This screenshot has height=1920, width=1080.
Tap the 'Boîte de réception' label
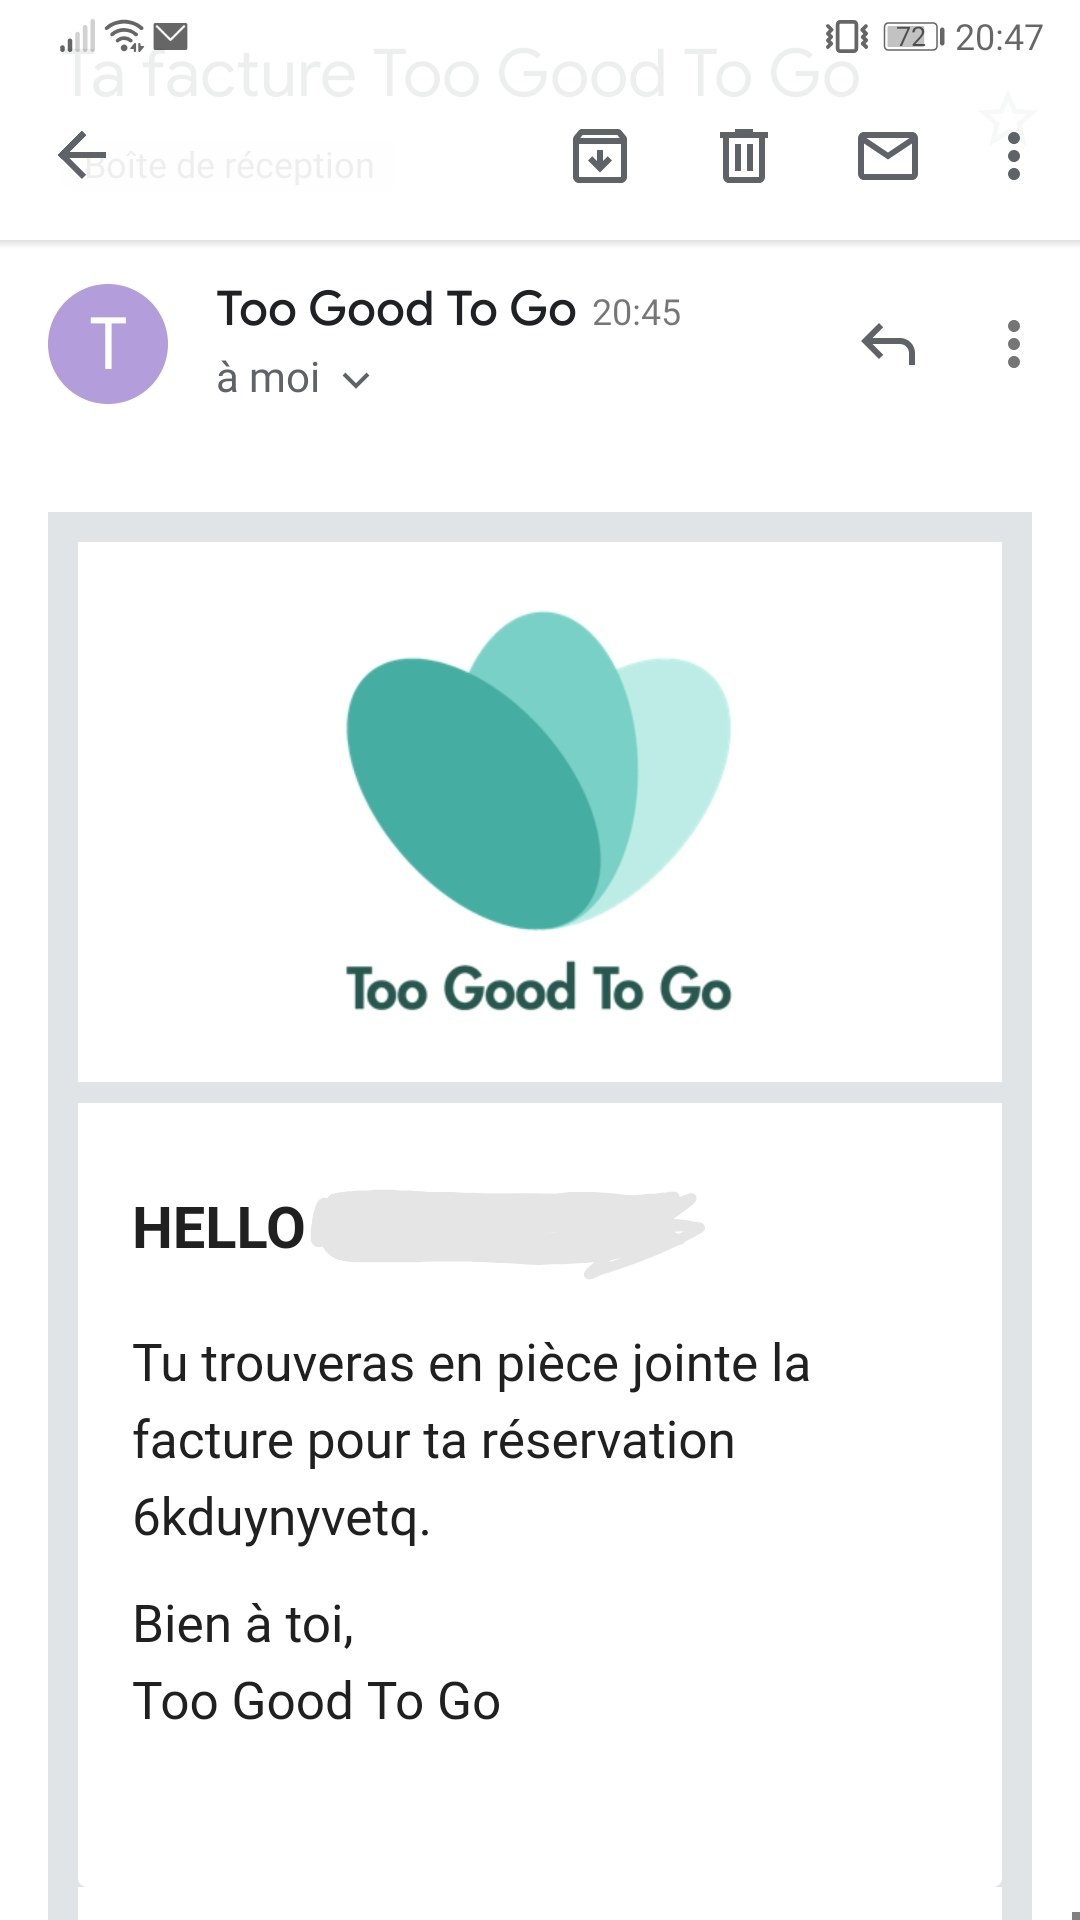click(x=230, y=166)
